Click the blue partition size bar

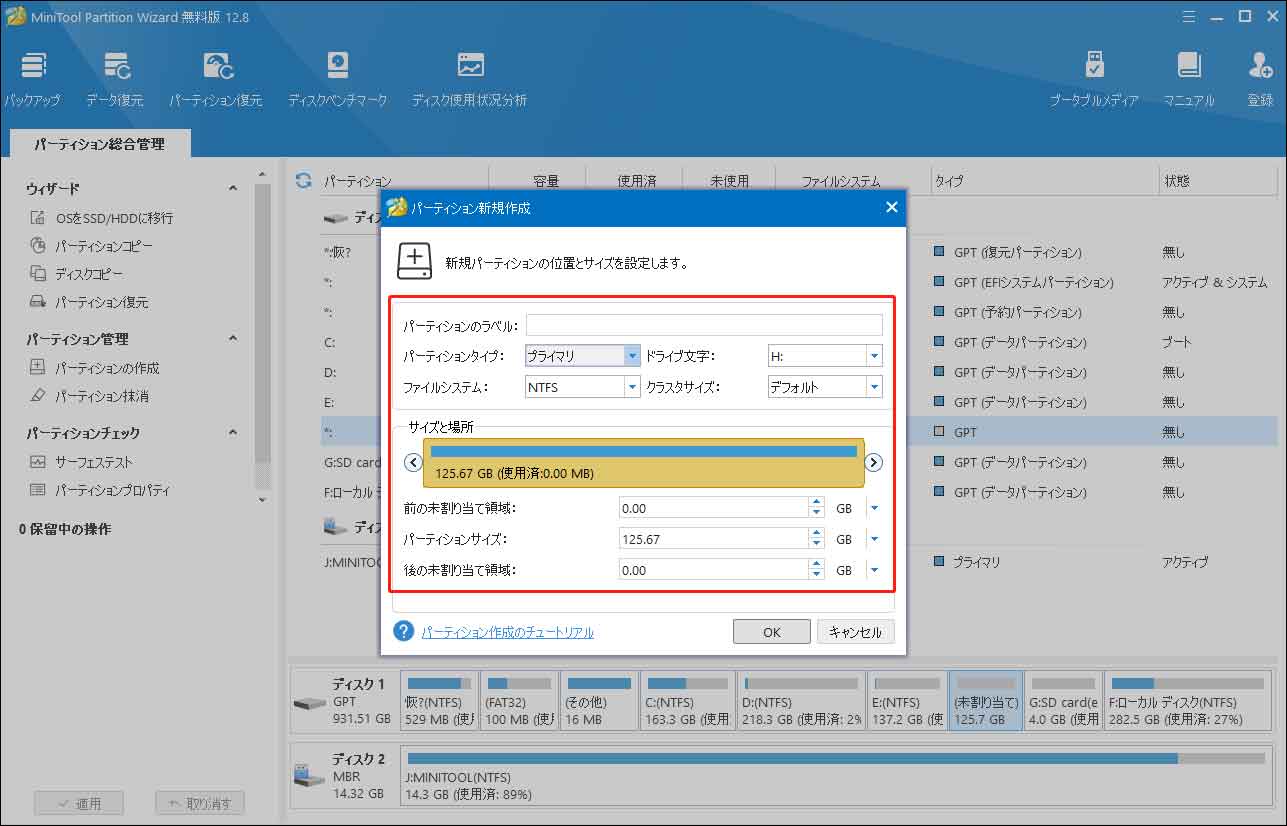(643, 452)
